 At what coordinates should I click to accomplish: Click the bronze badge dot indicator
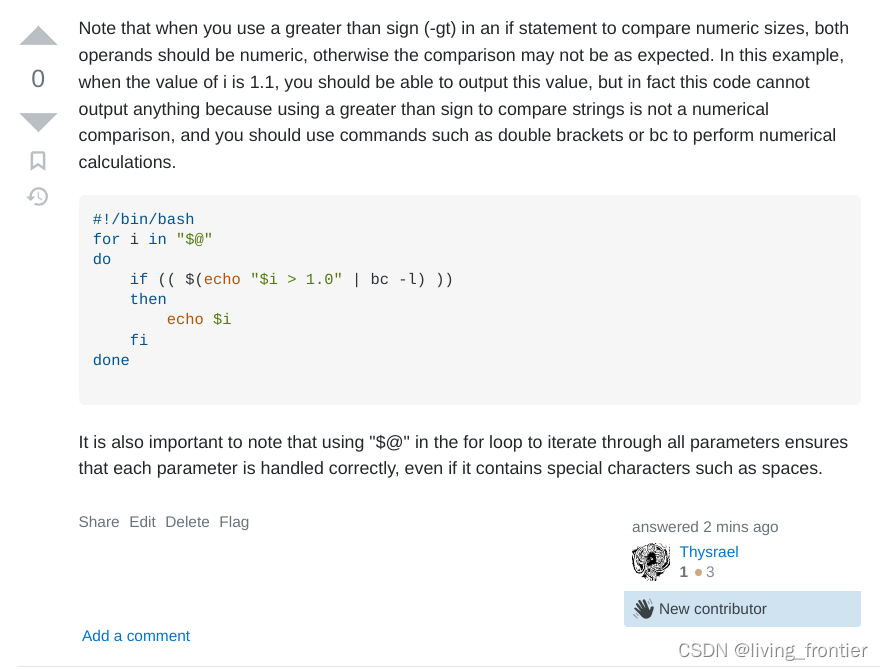pyautogui.click(x=698, y=573)
